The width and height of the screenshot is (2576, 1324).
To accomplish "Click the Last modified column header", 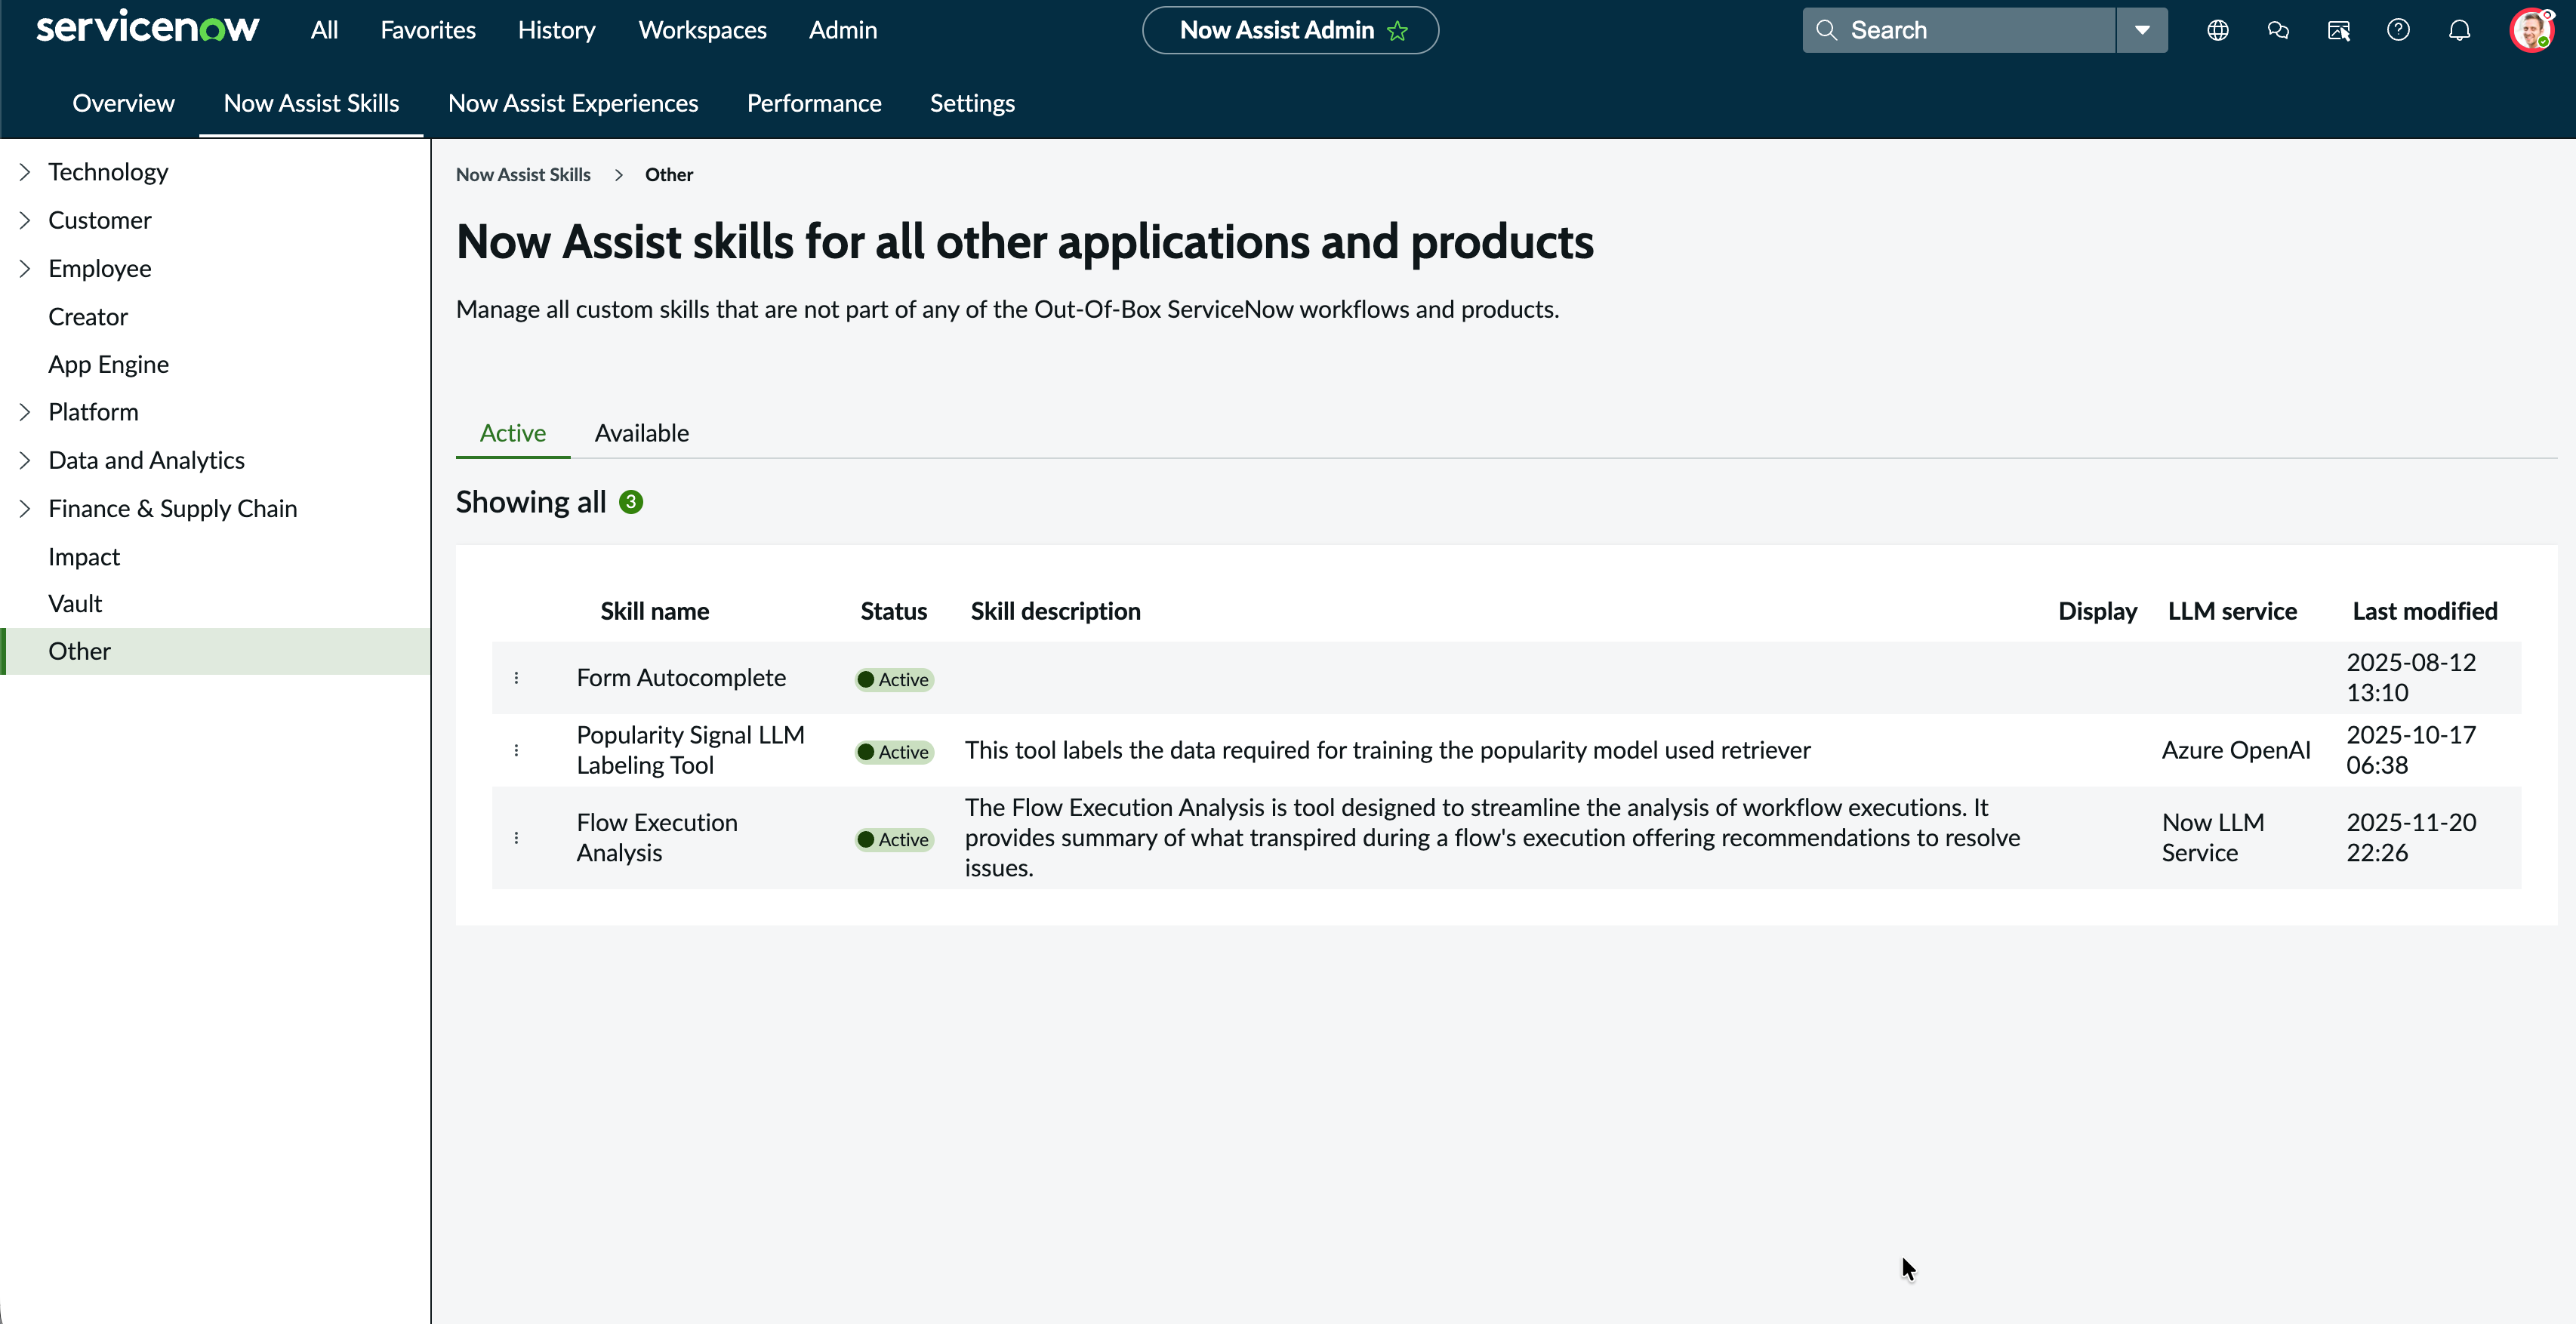I will (x=2424, y=611).
